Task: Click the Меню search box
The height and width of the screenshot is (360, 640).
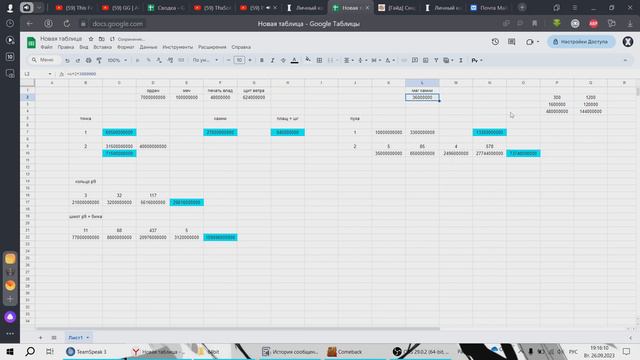Action: pos(44,60)
